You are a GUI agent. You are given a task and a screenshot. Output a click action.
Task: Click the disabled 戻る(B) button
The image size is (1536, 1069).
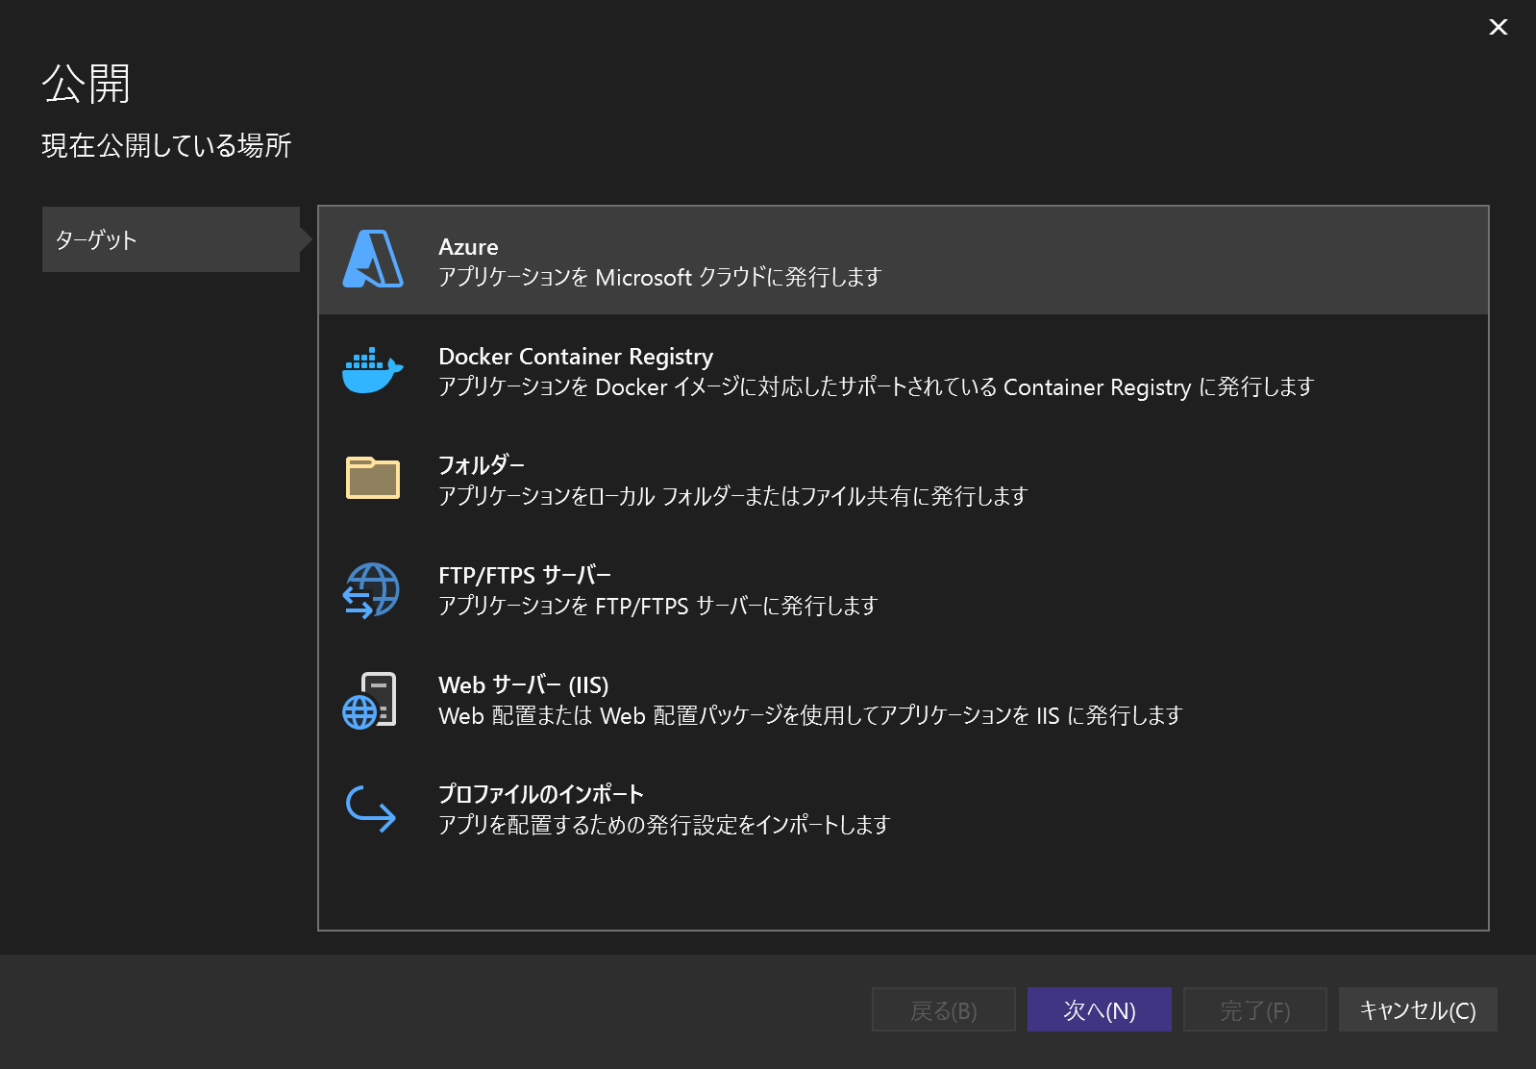point(943,1009)
